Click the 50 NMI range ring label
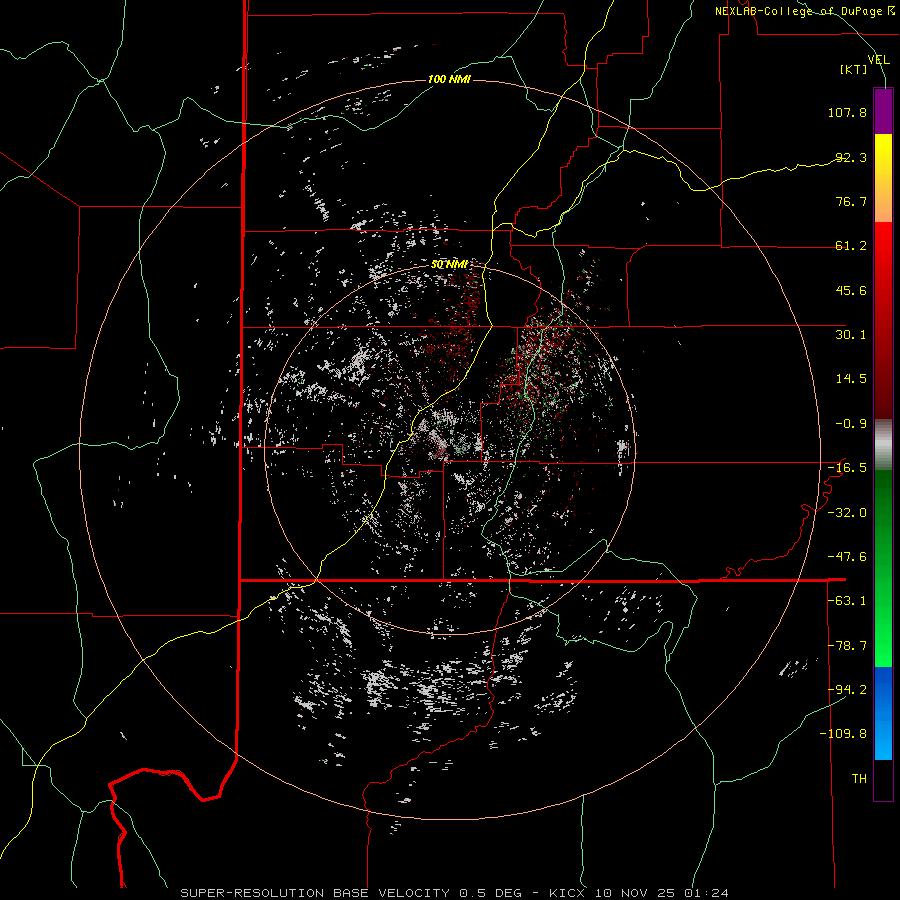The width and height of the screenshot is (900, 900). [449, 264]
